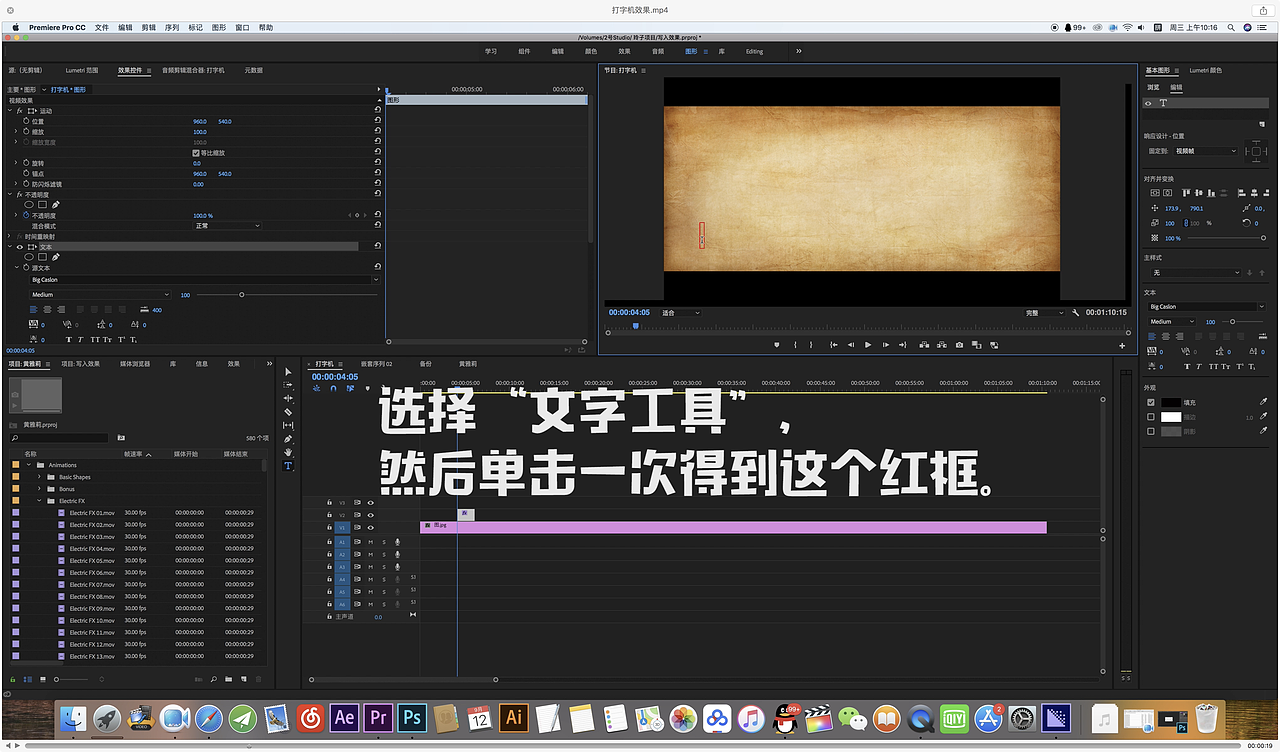The width and height of the screenshot is (1280, 752).
Task: Enable the 描边 stroke checkbox in 外观
Action: [x=1151, y=417]
